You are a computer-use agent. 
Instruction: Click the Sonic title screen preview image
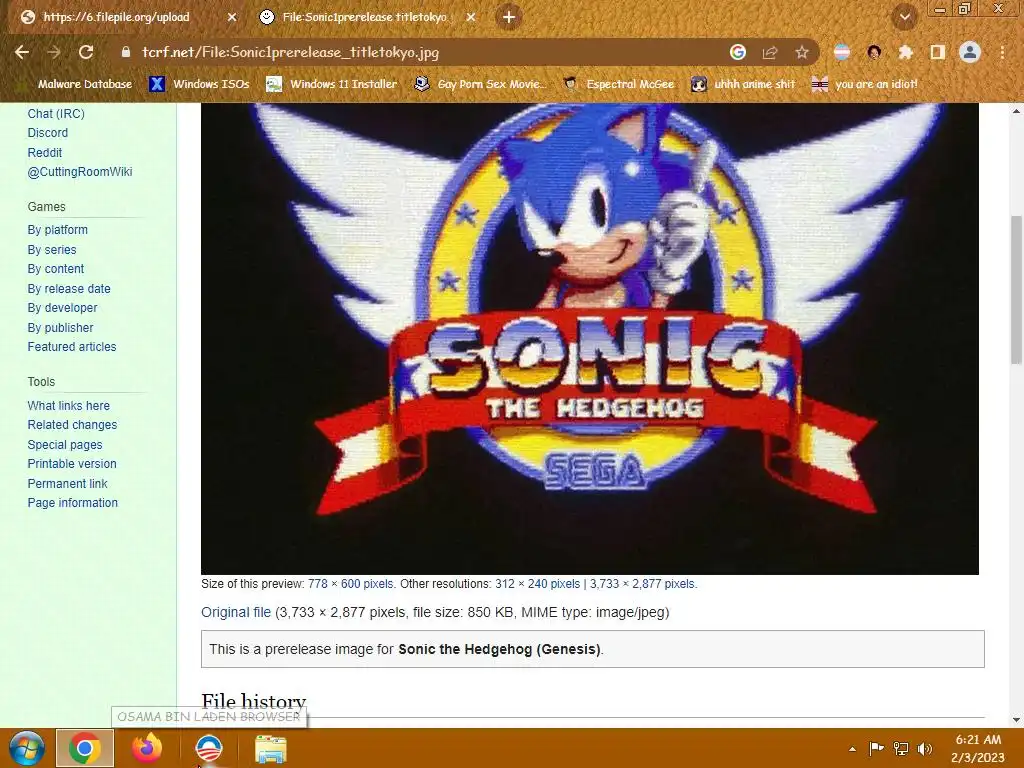590,339
